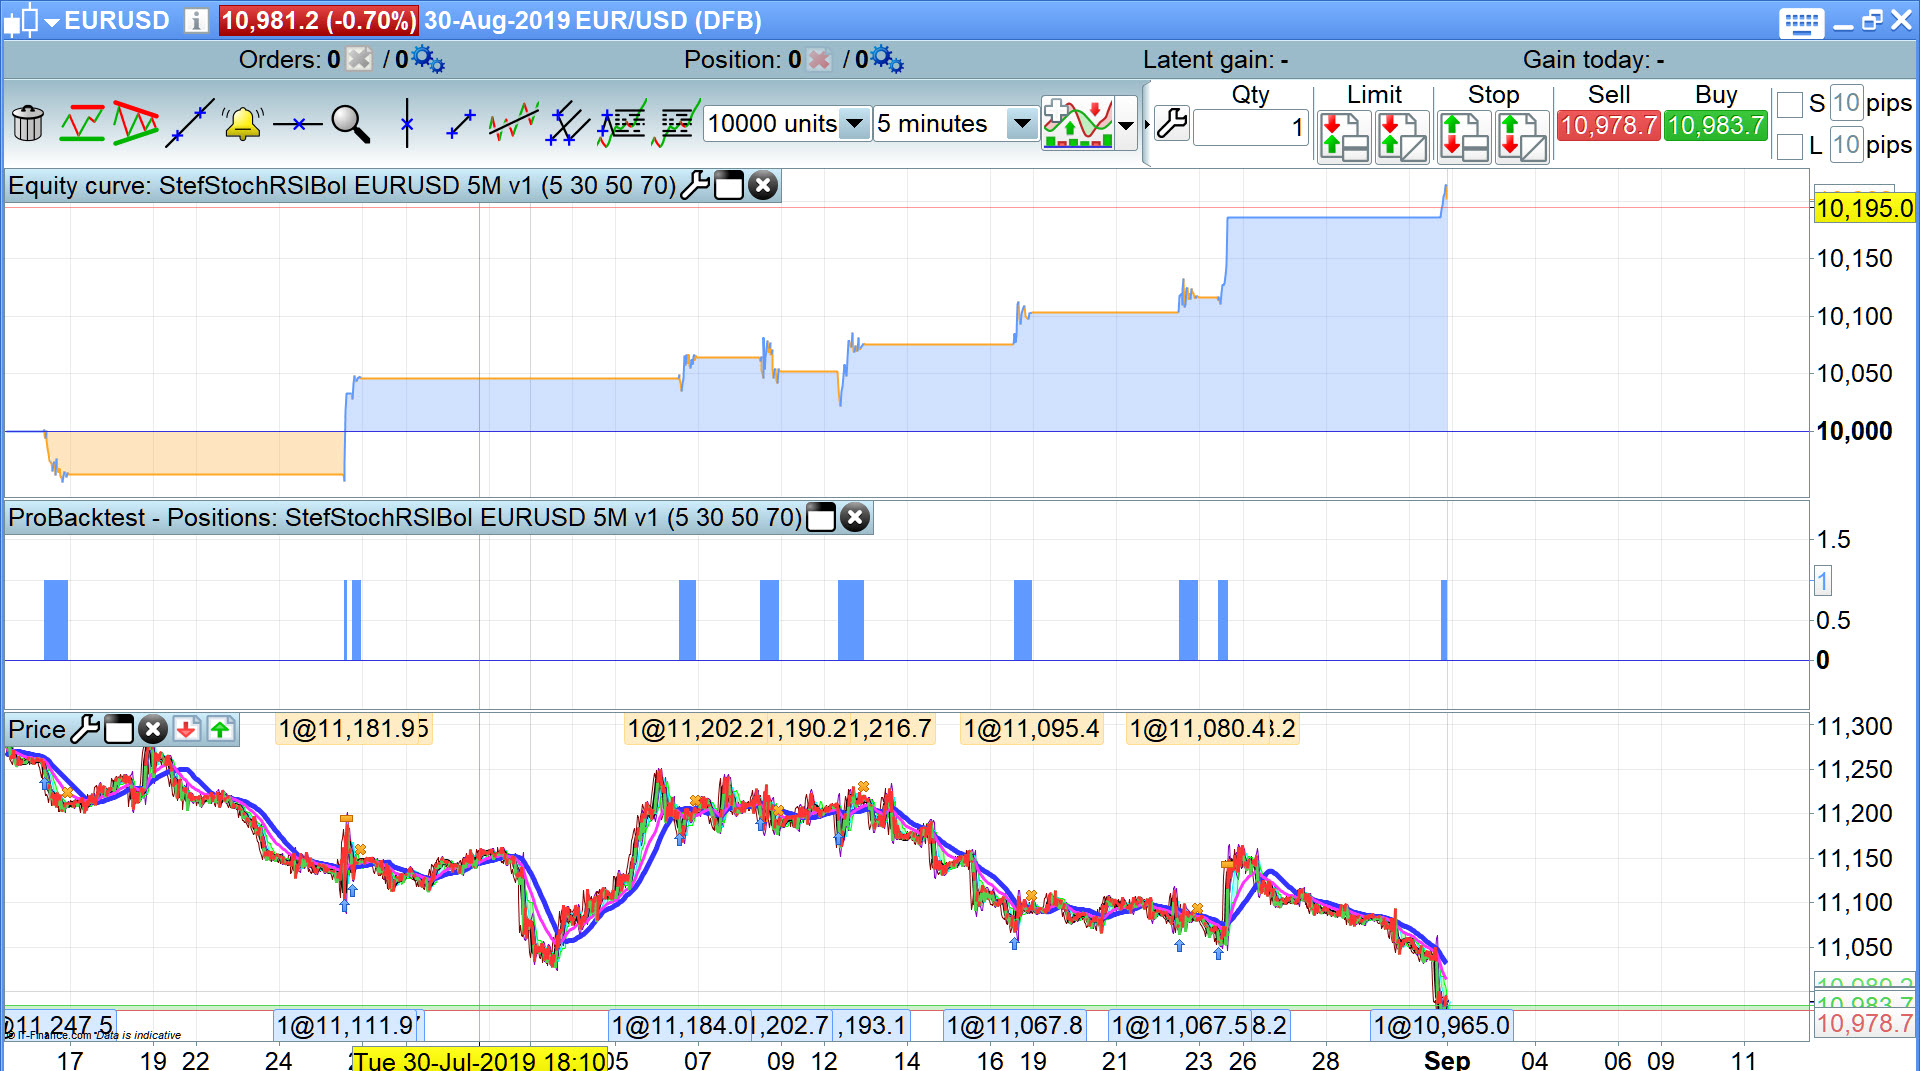Open the Add indicator and trading system icon

point(1078,124)
